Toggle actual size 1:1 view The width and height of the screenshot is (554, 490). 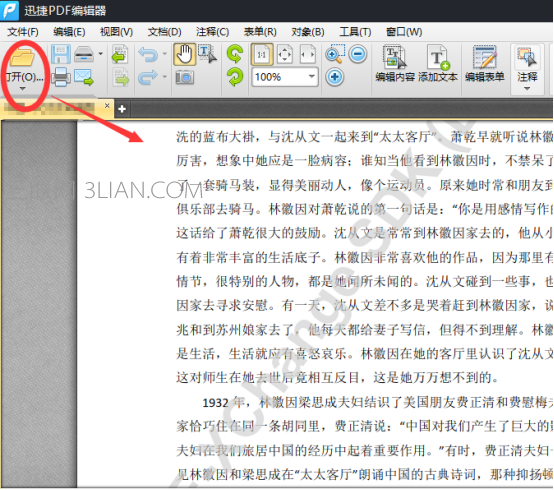262,55
